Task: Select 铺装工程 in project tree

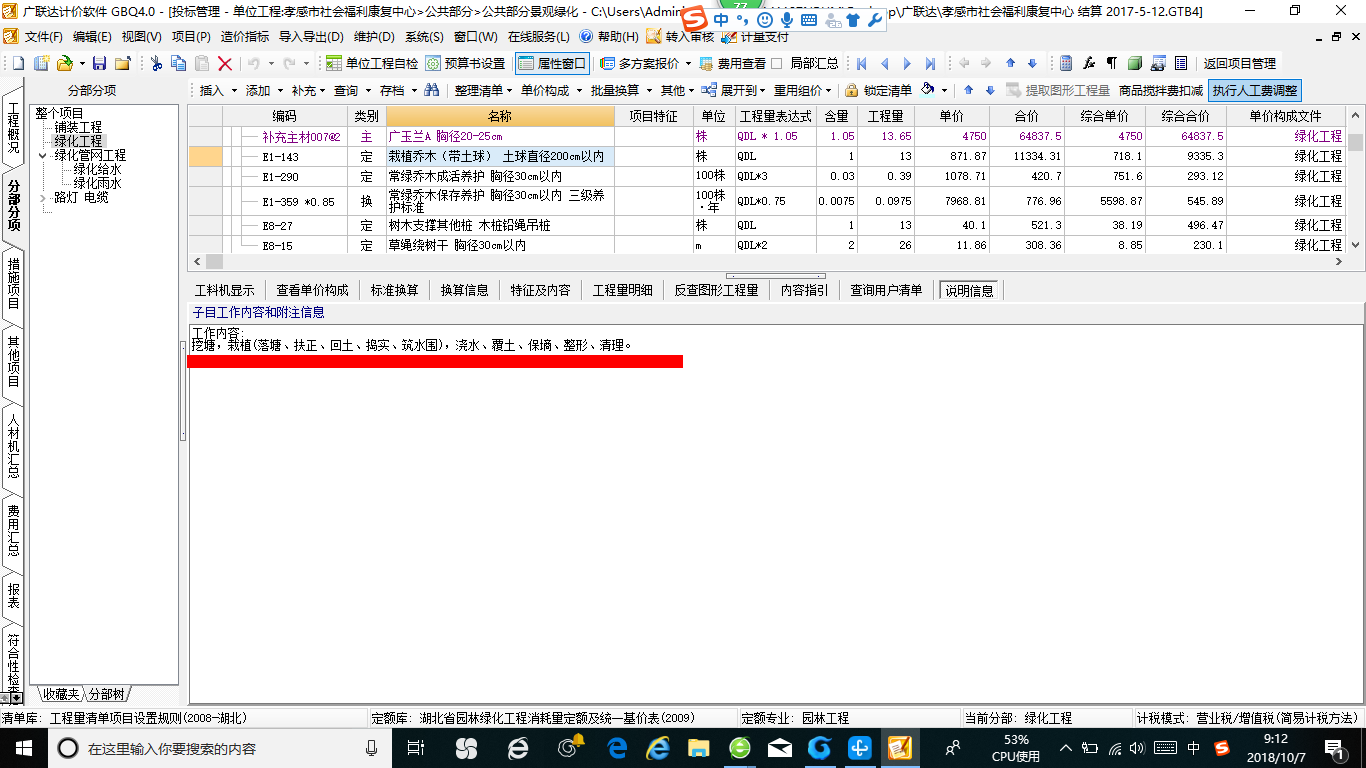Action: [x=78, y=127]
